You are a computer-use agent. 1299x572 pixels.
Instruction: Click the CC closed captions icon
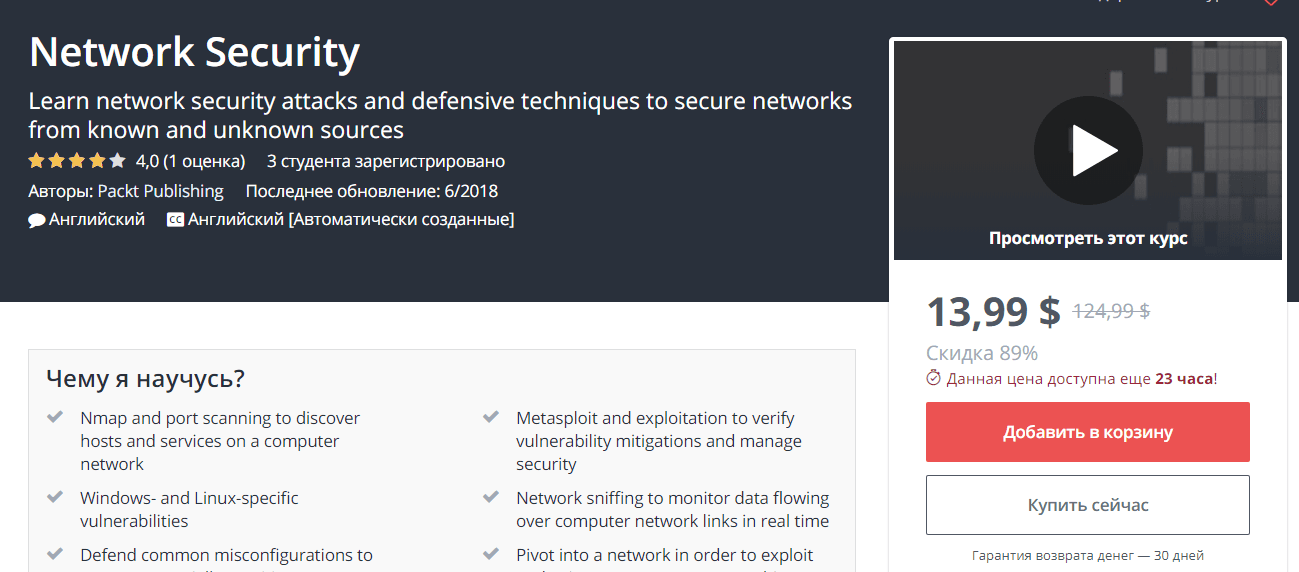175,220
